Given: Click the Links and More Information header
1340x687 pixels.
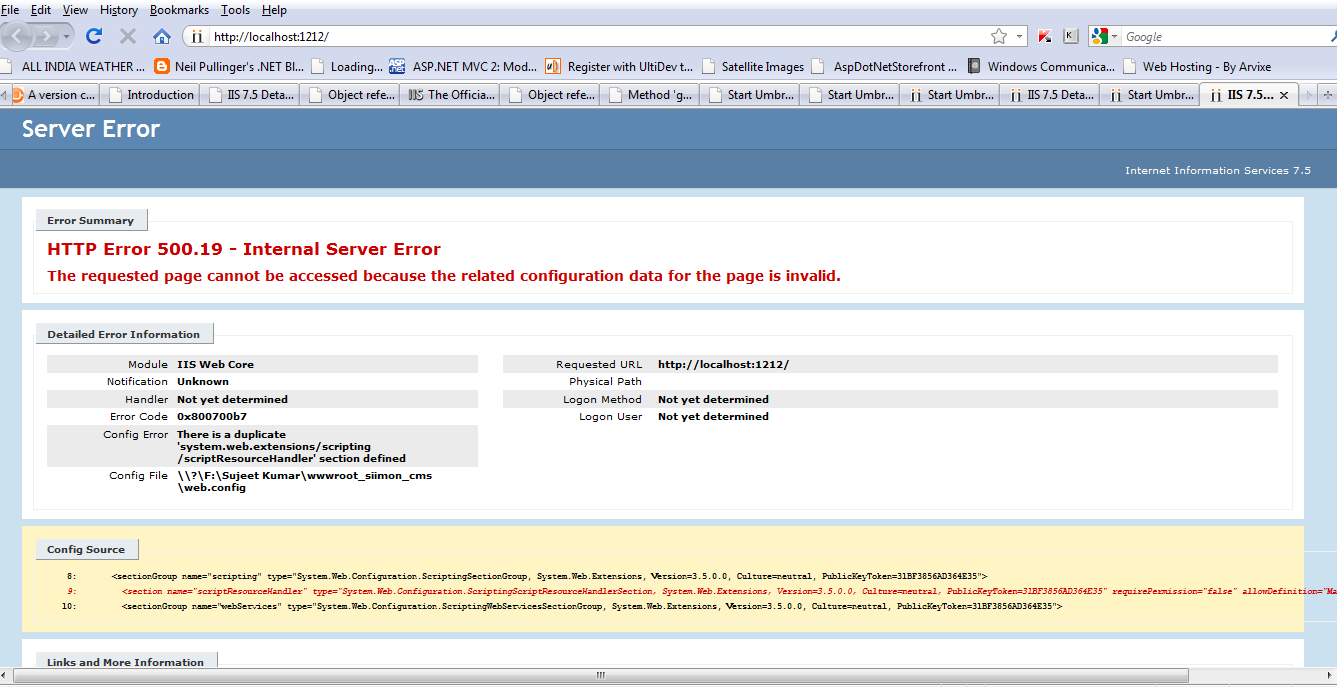Looking at the screenshot, I should point(126,661).
